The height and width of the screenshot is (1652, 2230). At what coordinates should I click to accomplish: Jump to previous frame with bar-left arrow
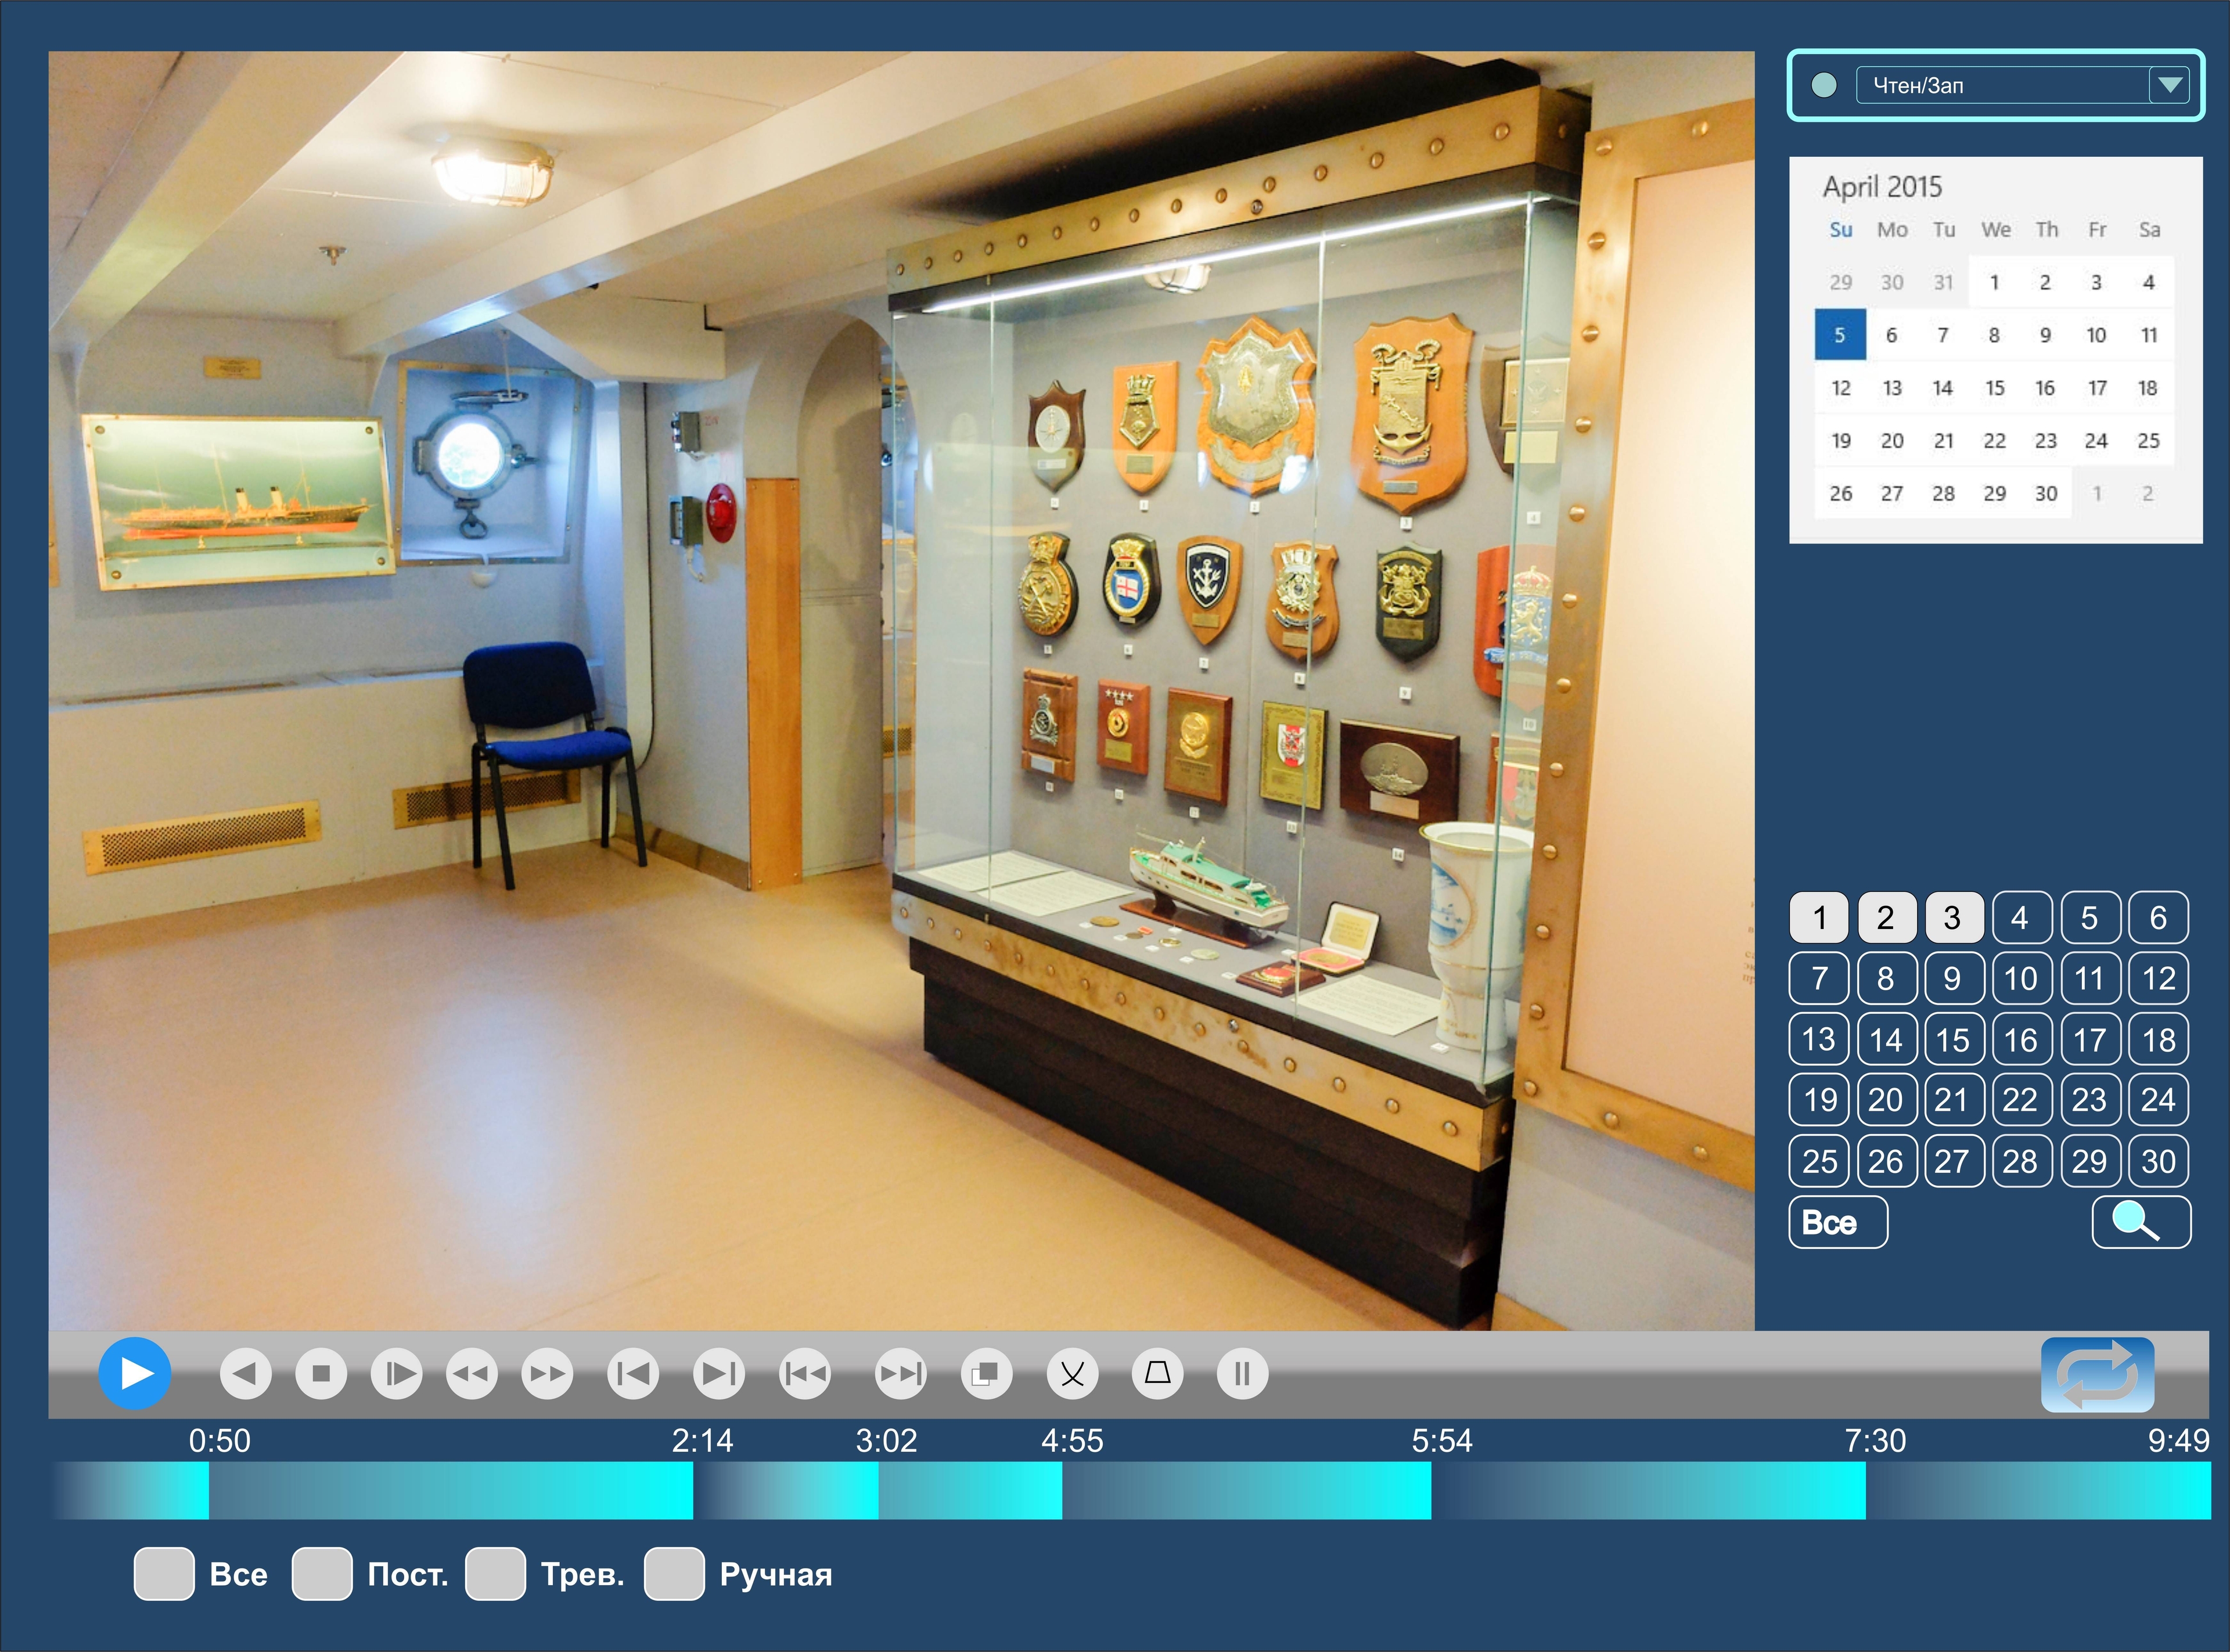633,1373
